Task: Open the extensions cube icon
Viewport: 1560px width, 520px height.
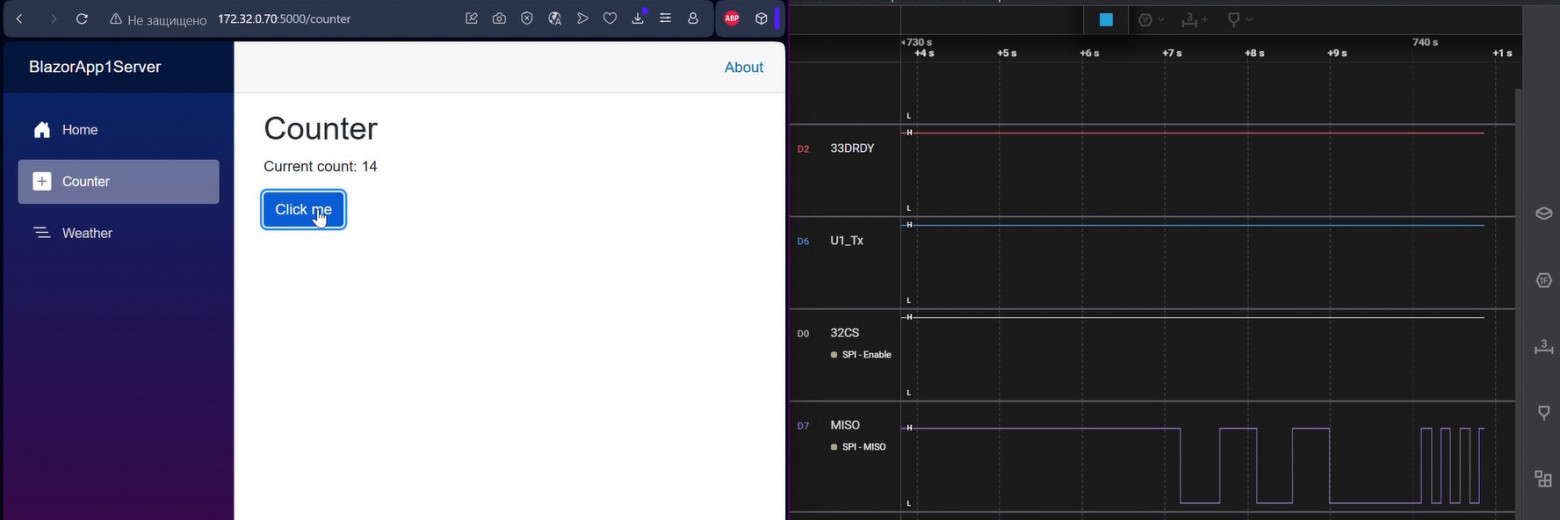Action: tap(761, 19)
